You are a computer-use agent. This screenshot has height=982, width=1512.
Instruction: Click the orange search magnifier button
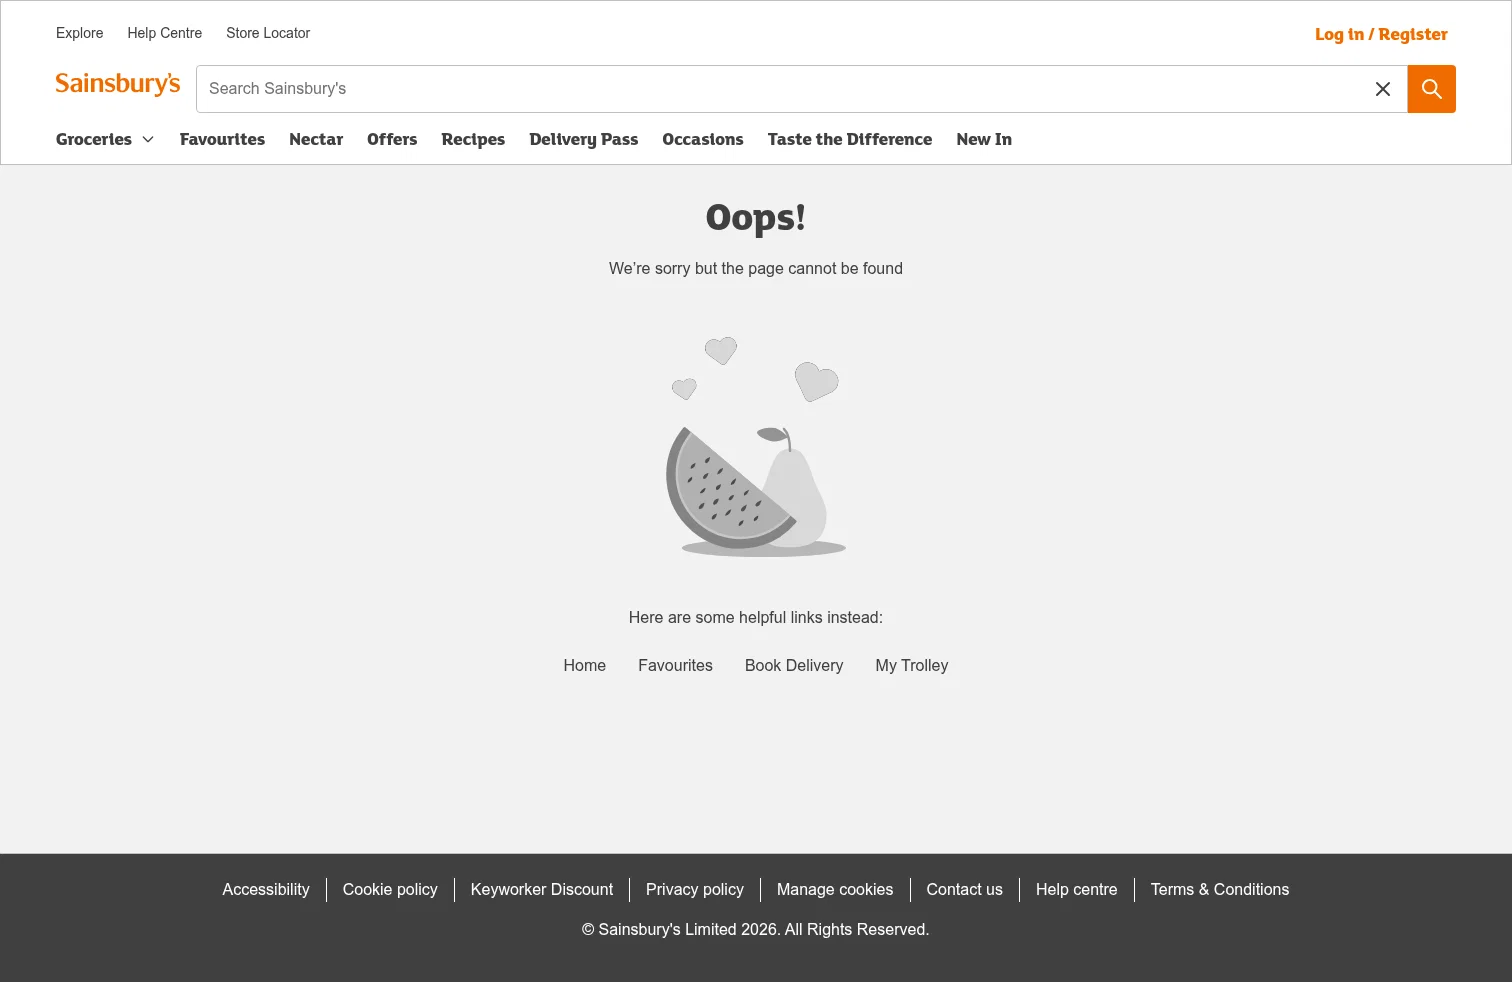pos(1431,89)
